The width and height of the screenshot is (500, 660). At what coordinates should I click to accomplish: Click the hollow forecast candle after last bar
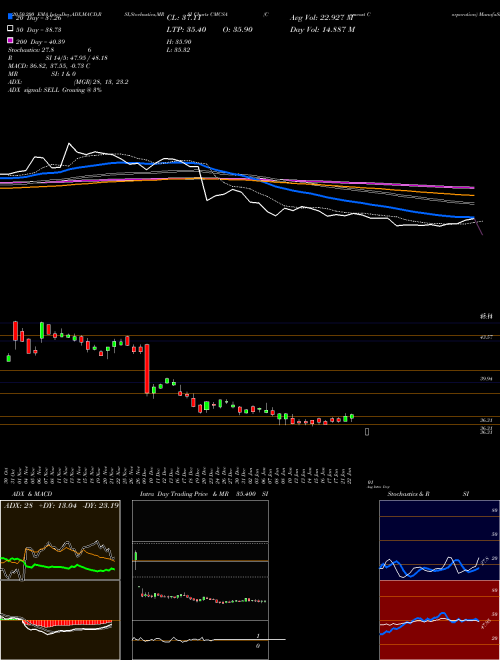click(x=367, y=431)
